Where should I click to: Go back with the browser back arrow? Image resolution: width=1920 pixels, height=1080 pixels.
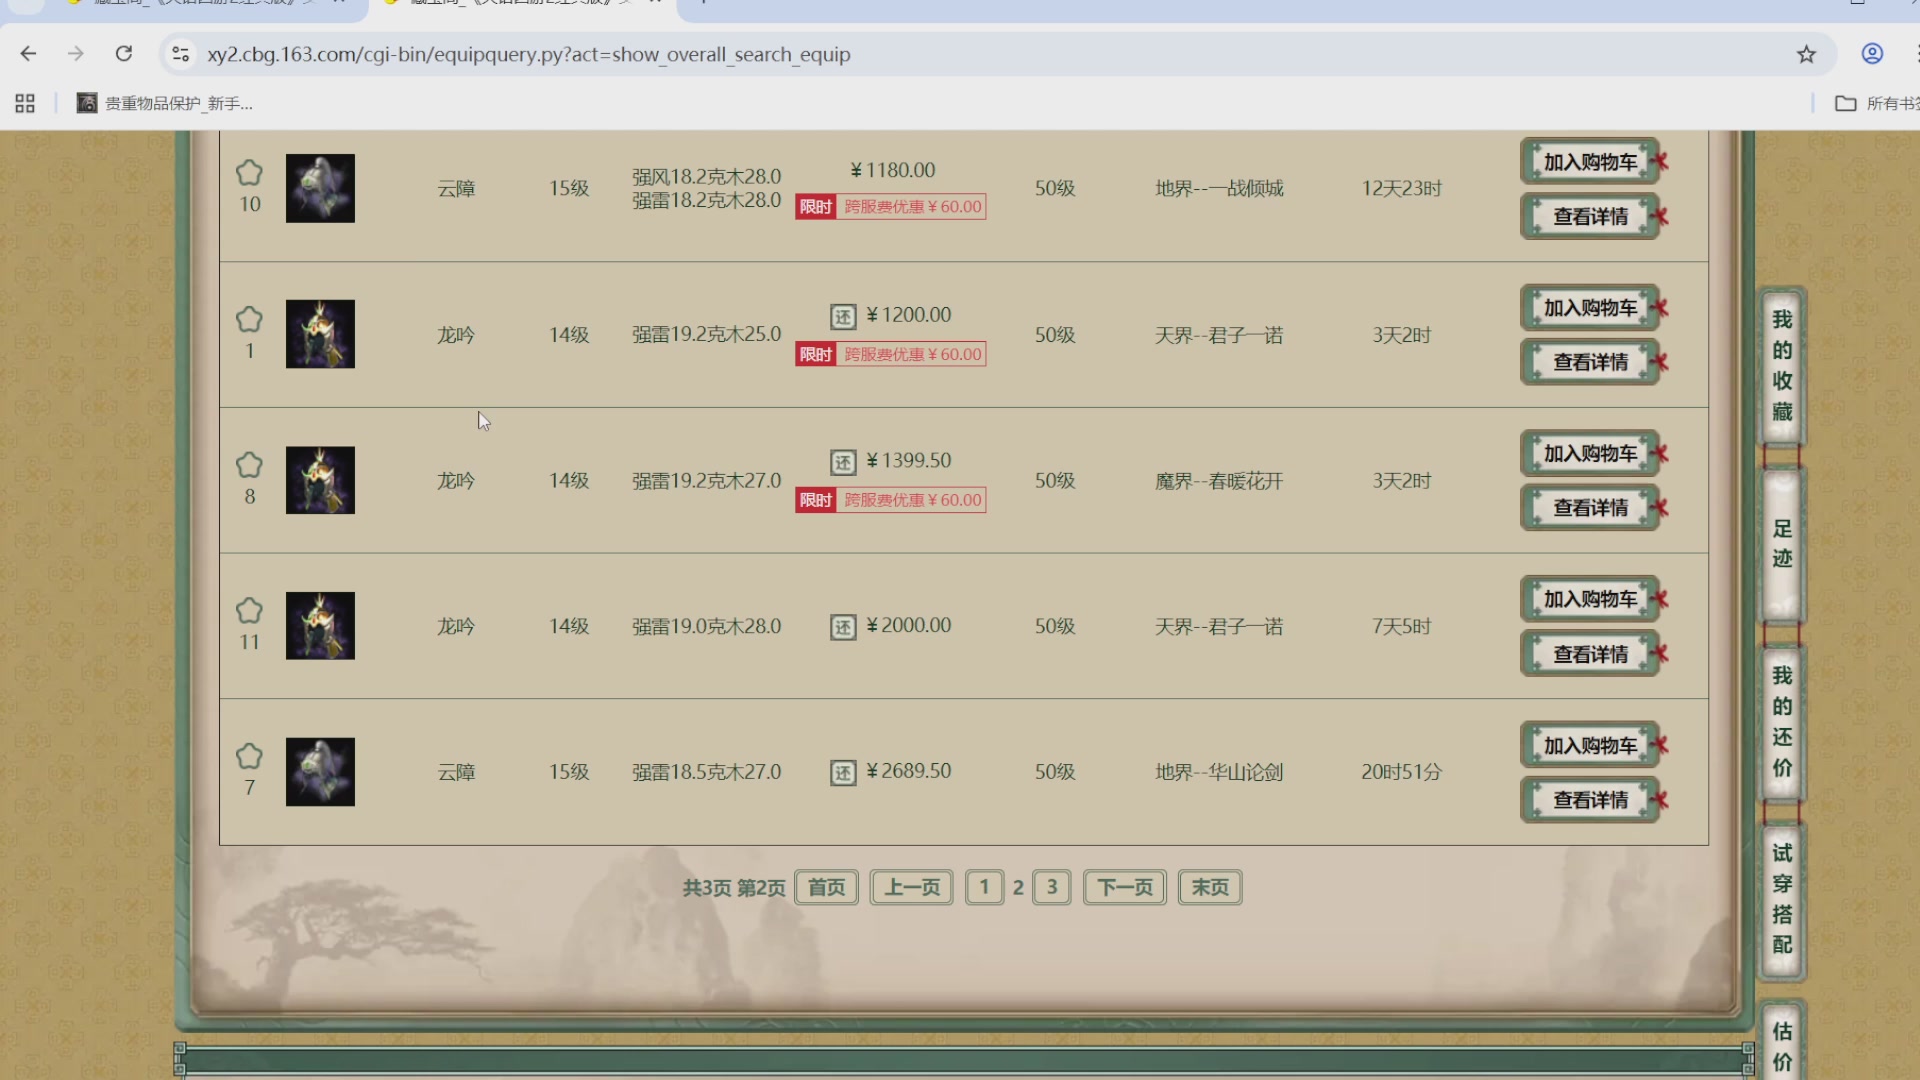(x=28, y=54)
